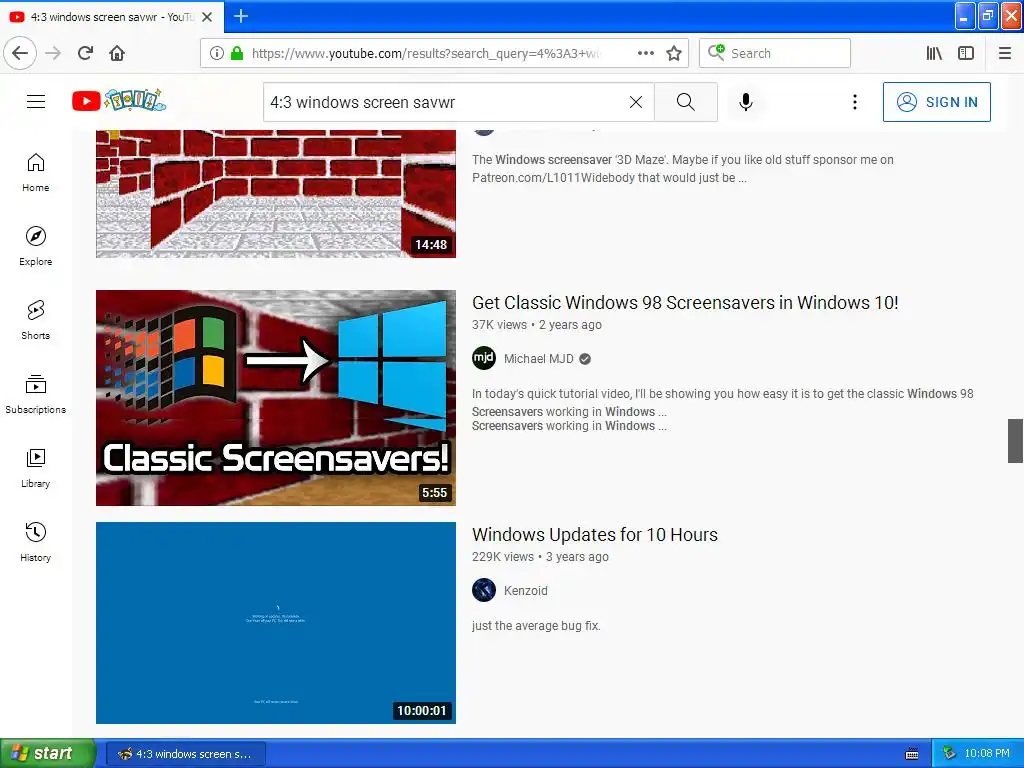Open page actions three-dot menu in address bar
Viewport: 1024px width, 768px height.
pos(645,53)
